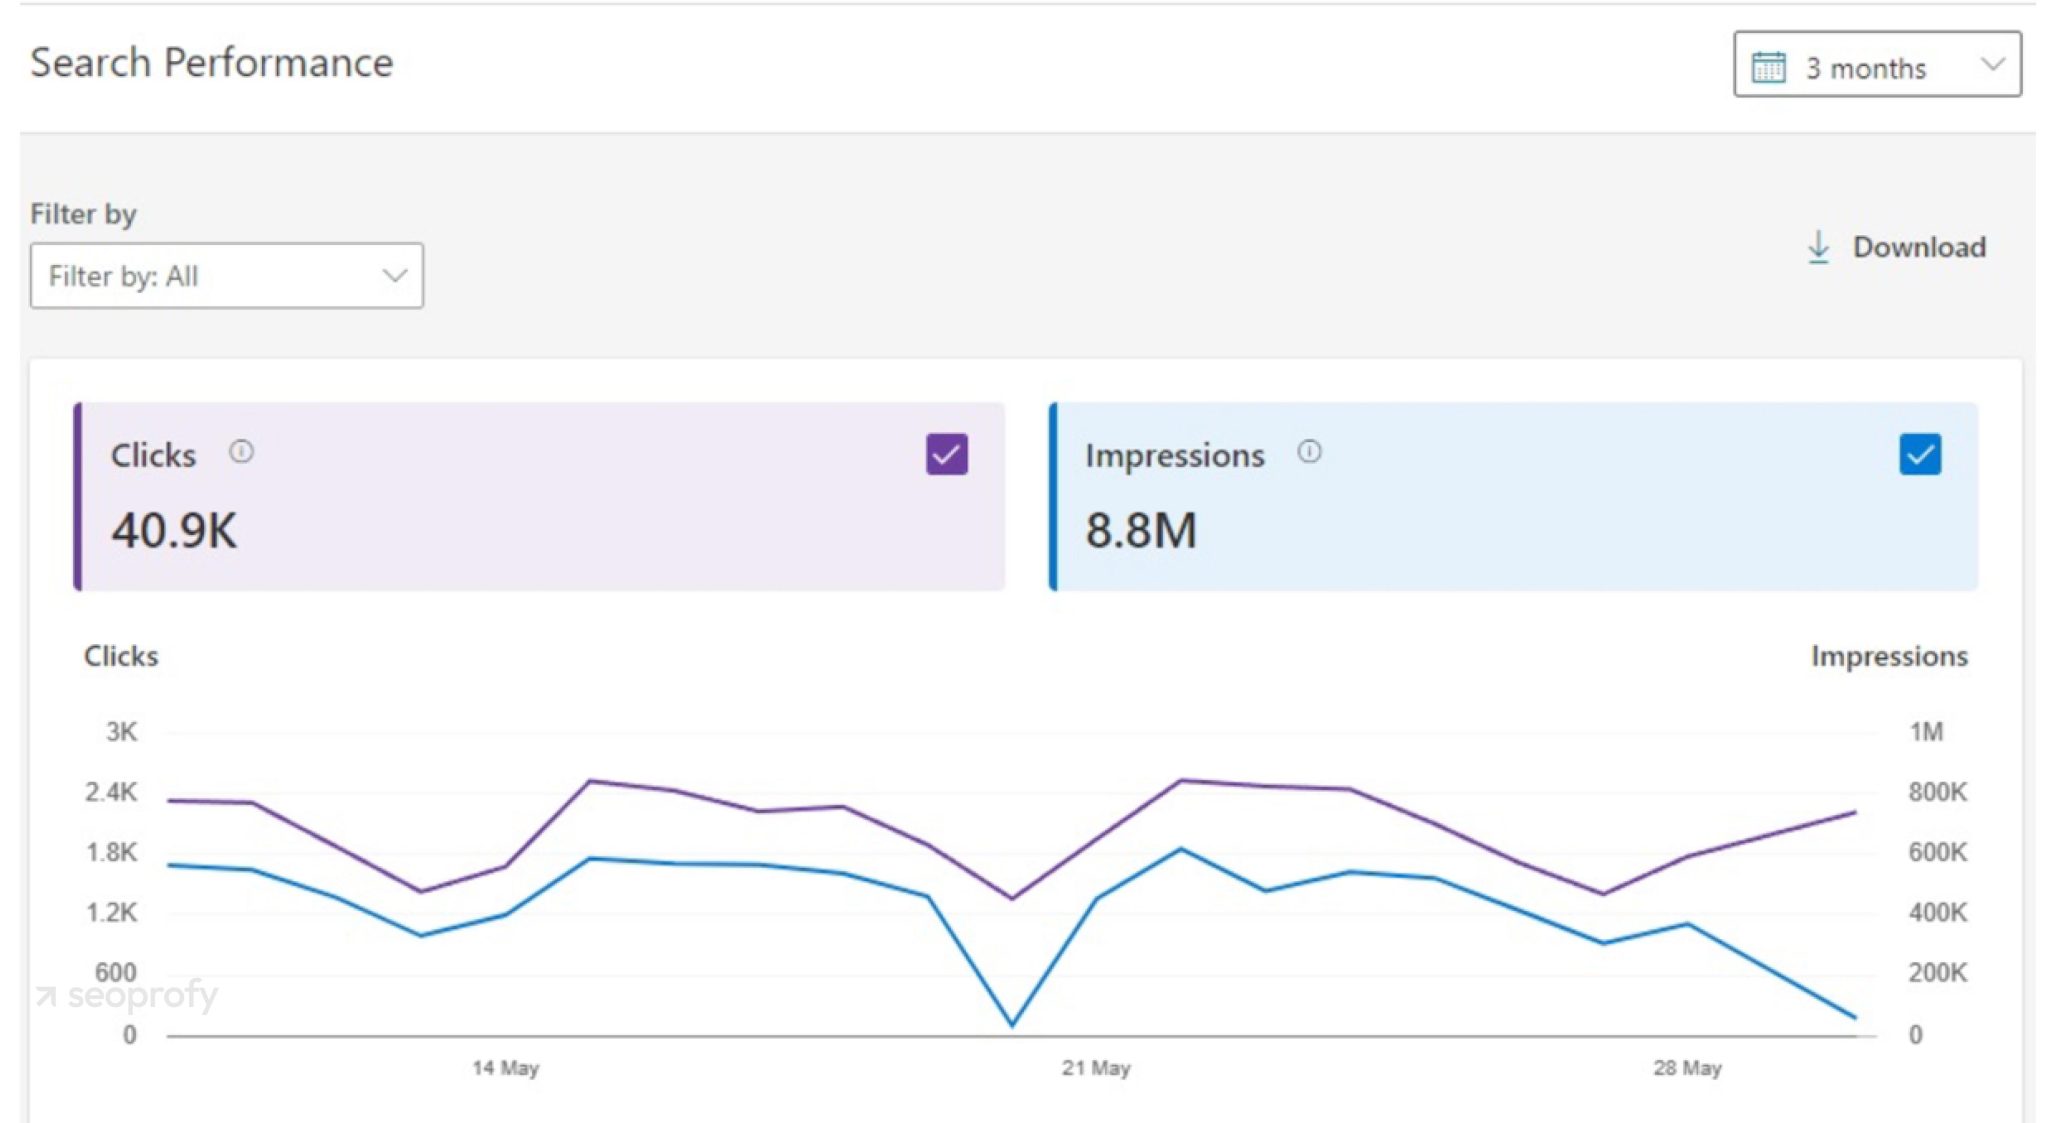Click the download arrow icon
The height and width of the screenshot is (1123, 2048).
click(1820, 248)
